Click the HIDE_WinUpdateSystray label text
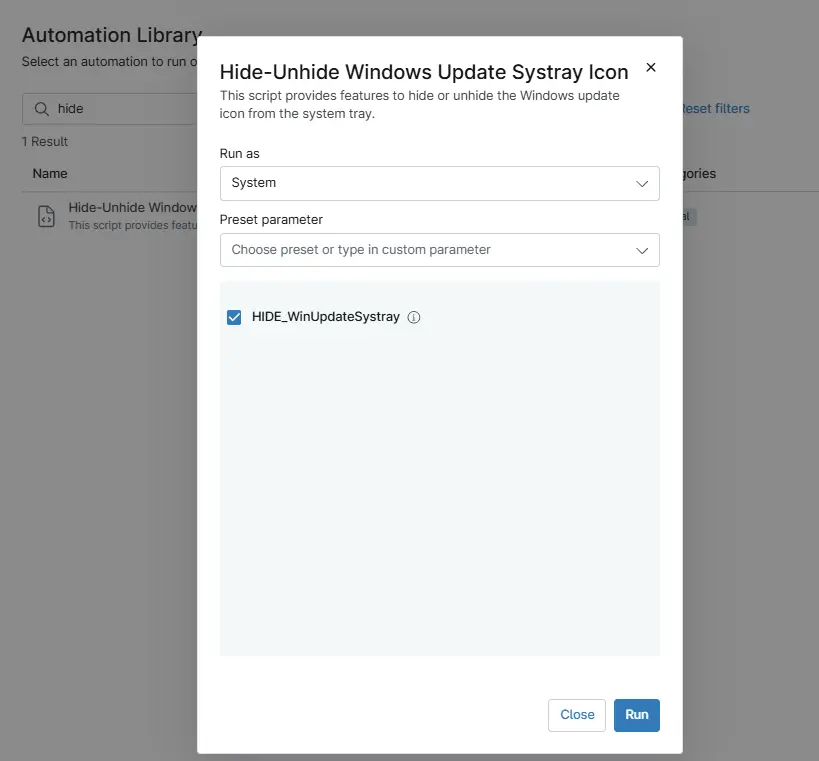This screenshot has height=761, width=819. (x=325, y=317)
